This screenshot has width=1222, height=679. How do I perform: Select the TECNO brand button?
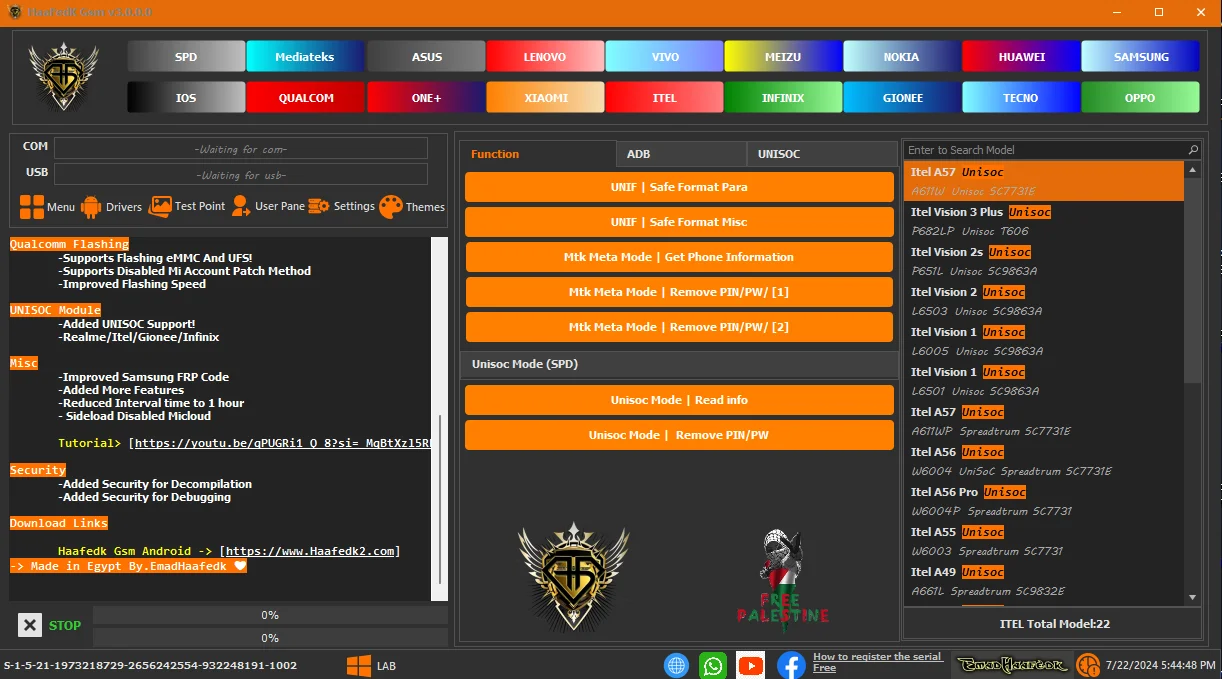point(1021,98)
